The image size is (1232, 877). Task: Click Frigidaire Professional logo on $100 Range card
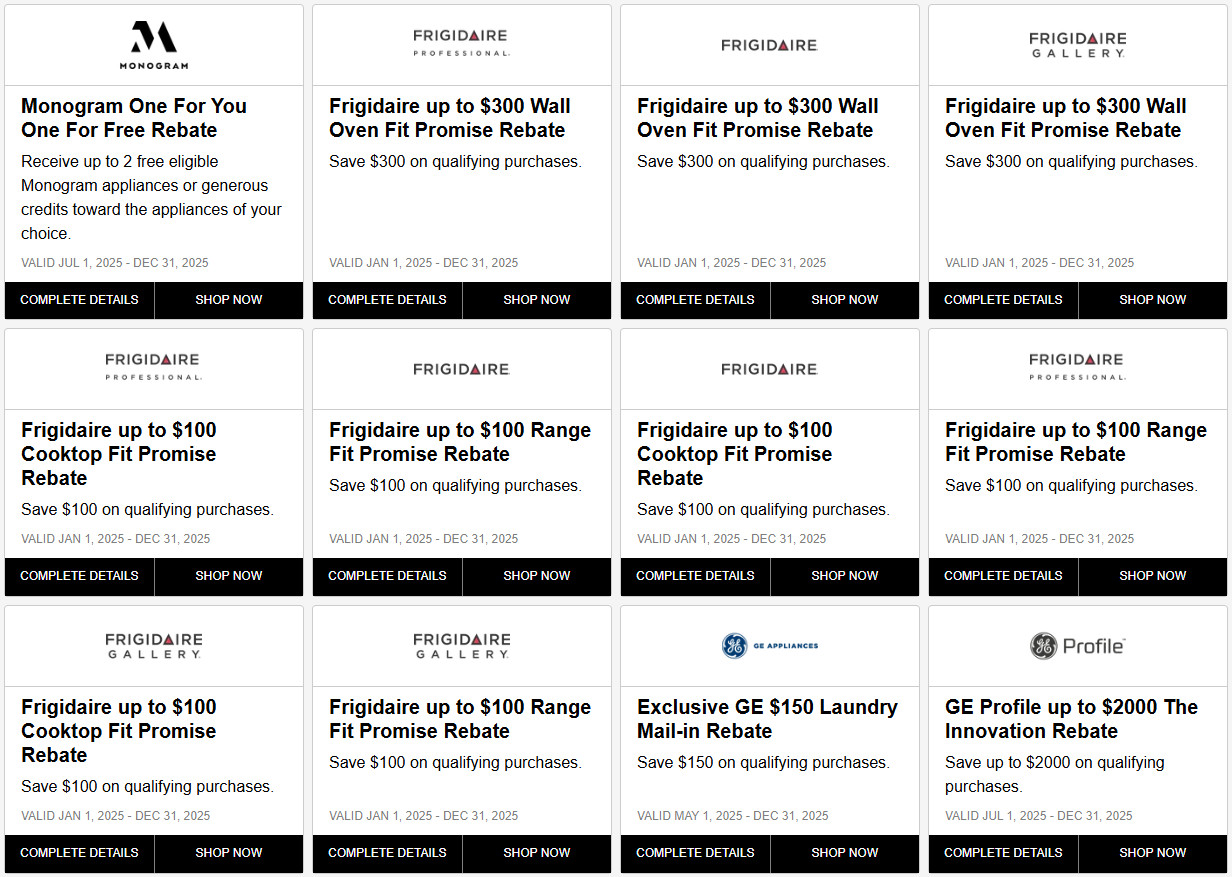tap(1077, 367)
